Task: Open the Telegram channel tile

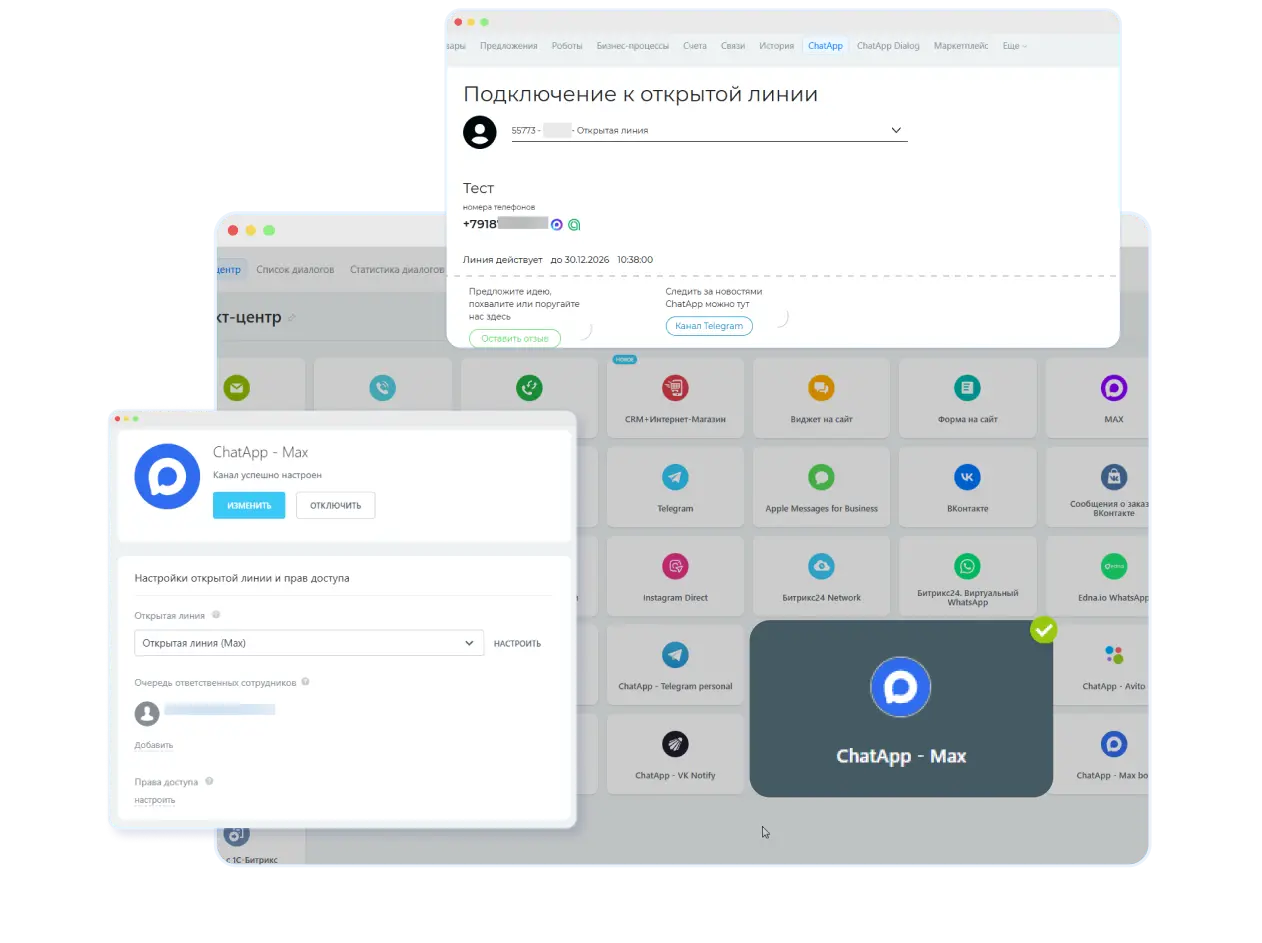Action: [x=675, y=486]
